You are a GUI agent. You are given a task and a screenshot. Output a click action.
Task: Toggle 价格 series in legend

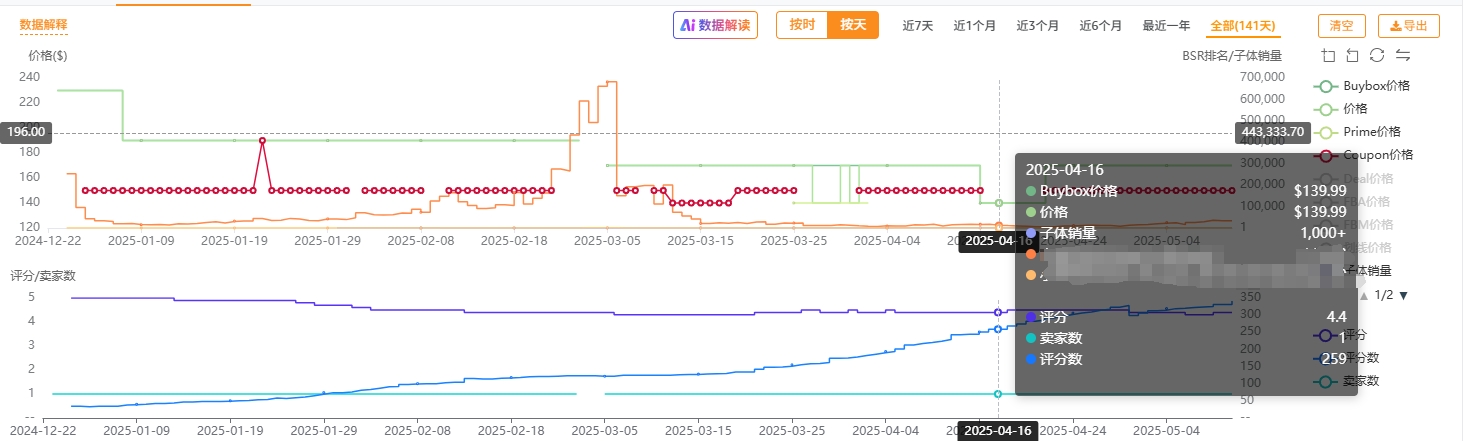pyautogui.click(x=1340, y=109)
